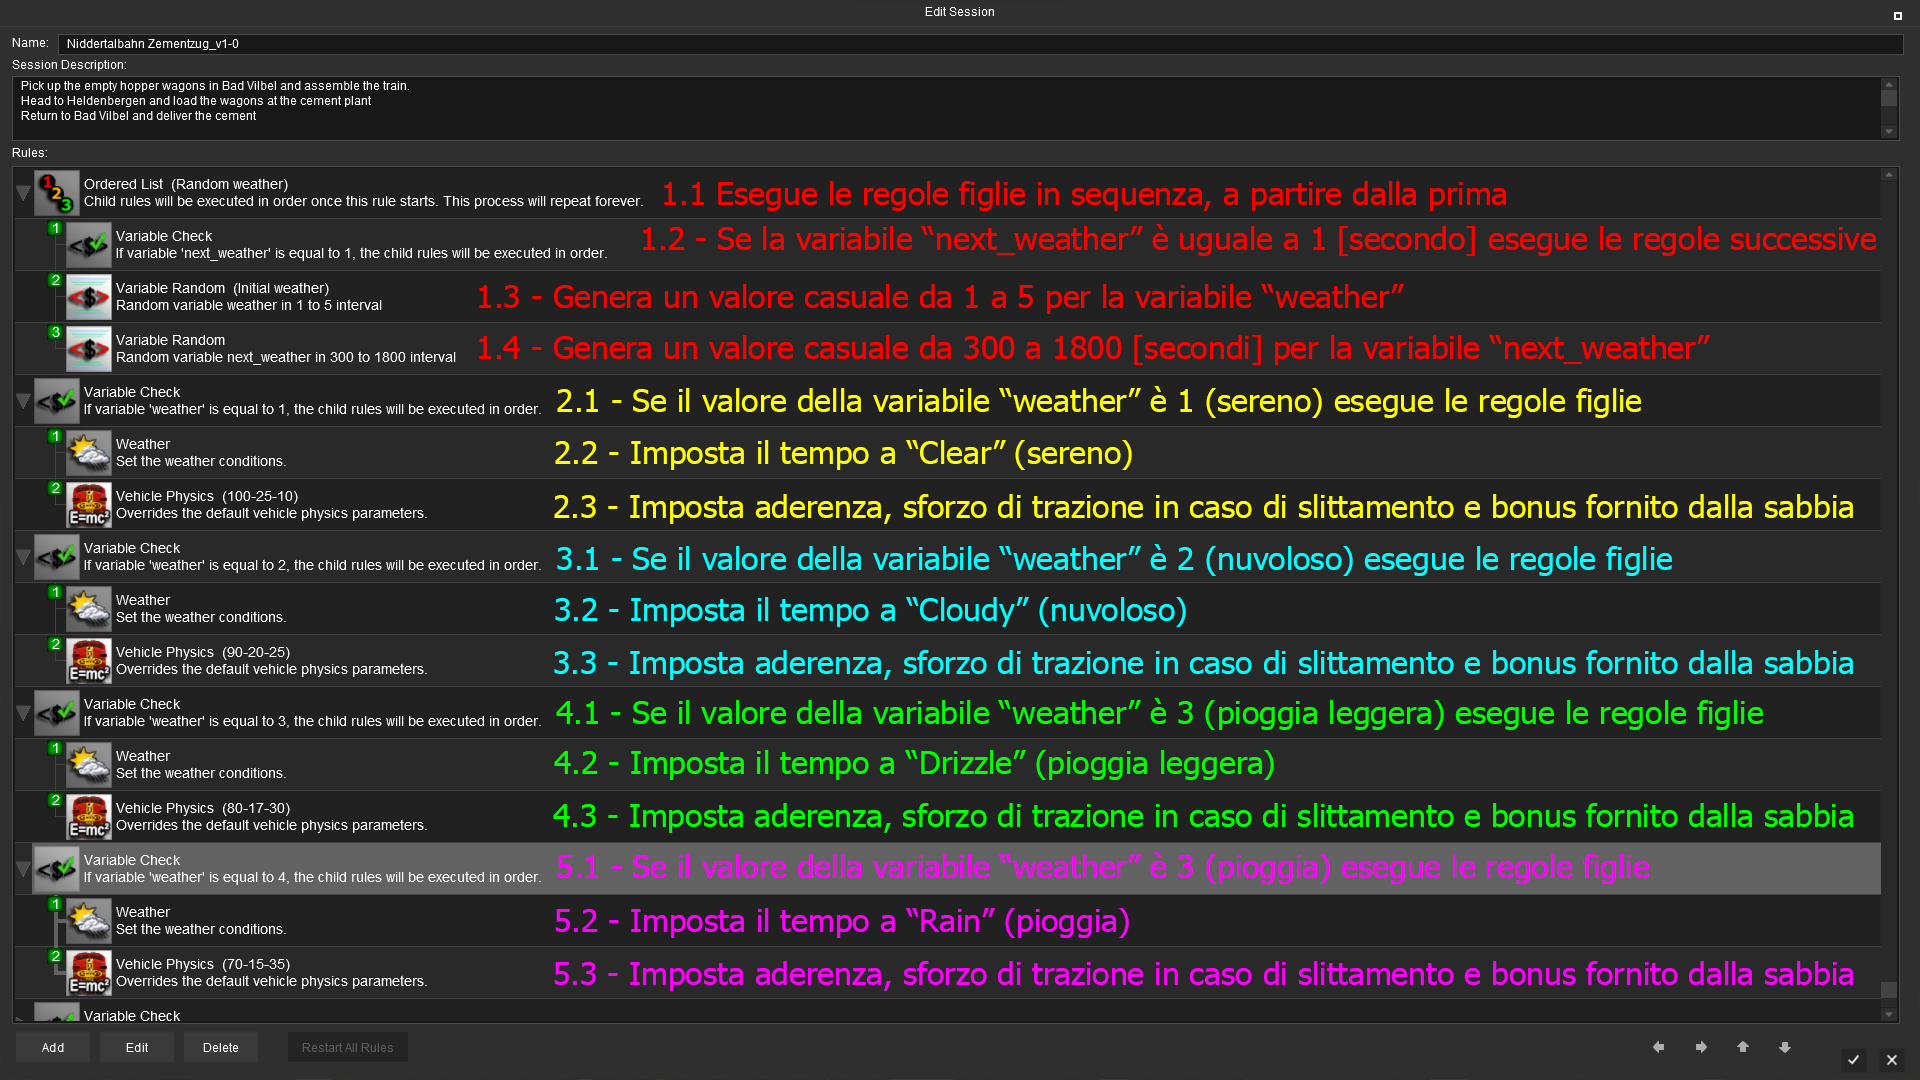This screenshot has width=1920, height=1080.
Task: Click the rules list scroll up arrow
Action: (1889, 175)
